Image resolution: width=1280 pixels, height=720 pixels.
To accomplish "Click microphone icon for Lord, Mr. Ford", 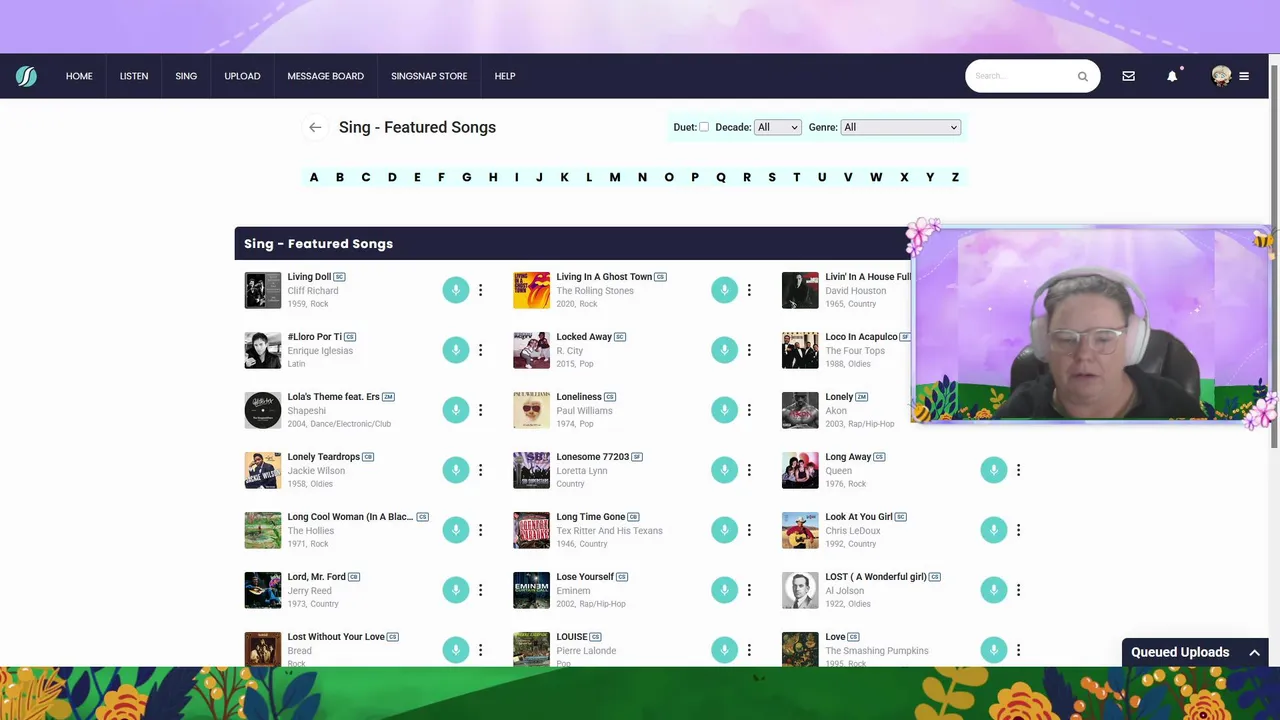I will point(456,590).
